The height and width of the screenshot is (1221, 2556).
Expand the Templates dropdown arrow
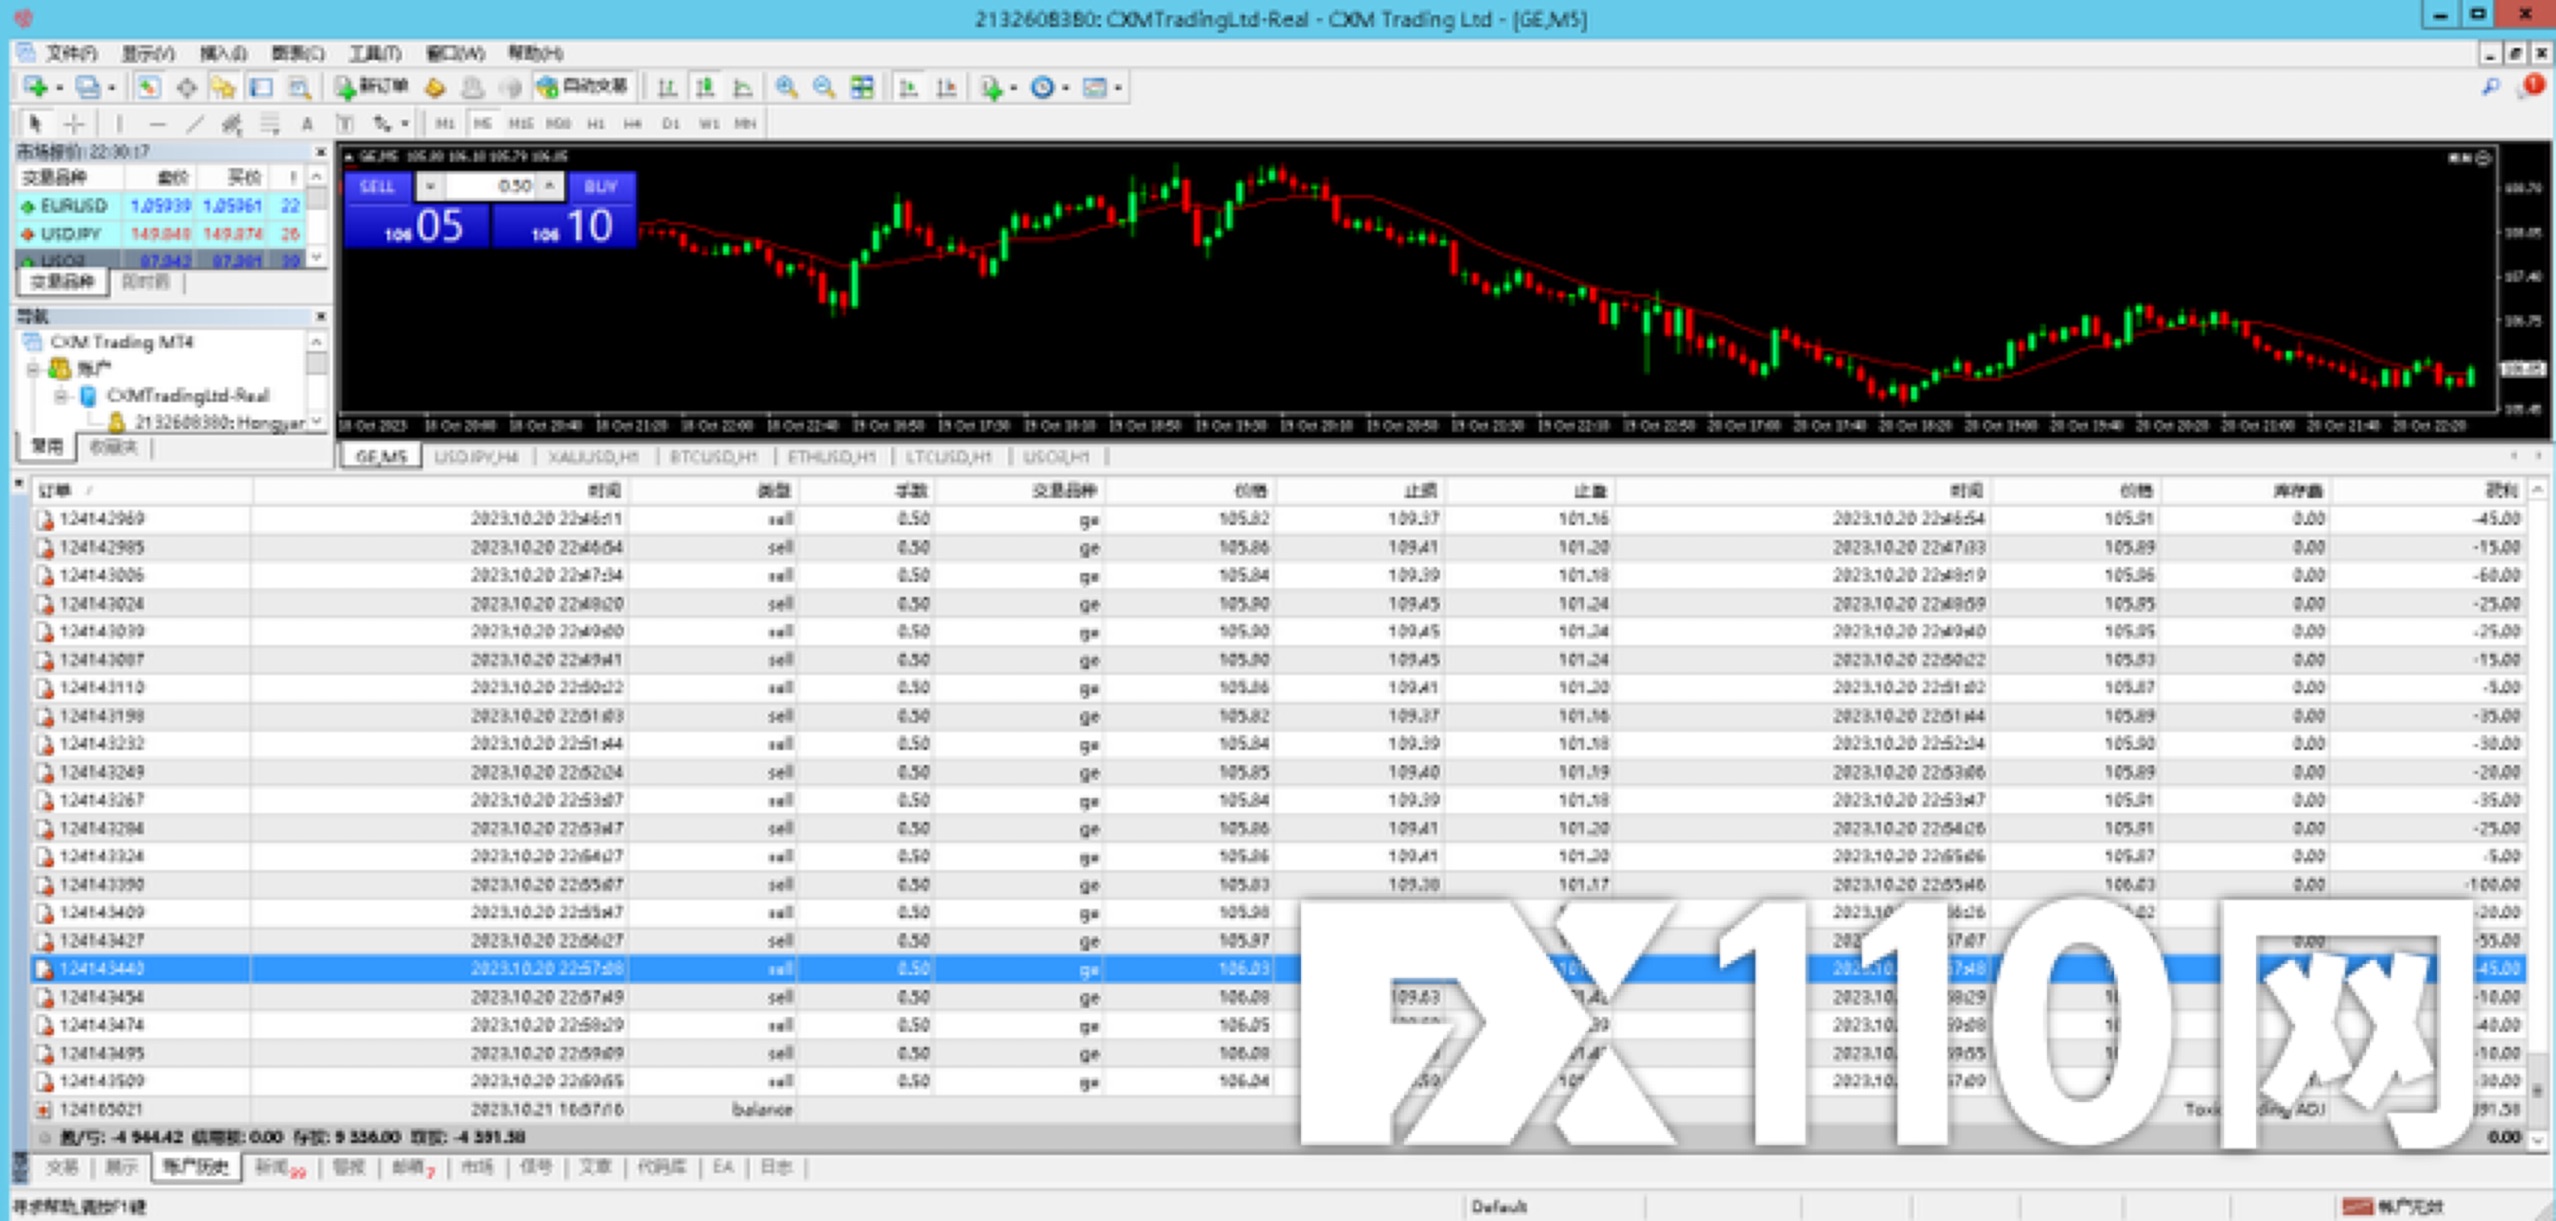(x=1118, y=88)
